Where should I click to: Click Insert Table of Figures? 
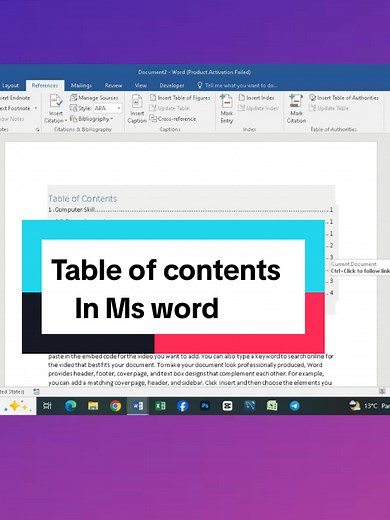(x=180, y=98)
